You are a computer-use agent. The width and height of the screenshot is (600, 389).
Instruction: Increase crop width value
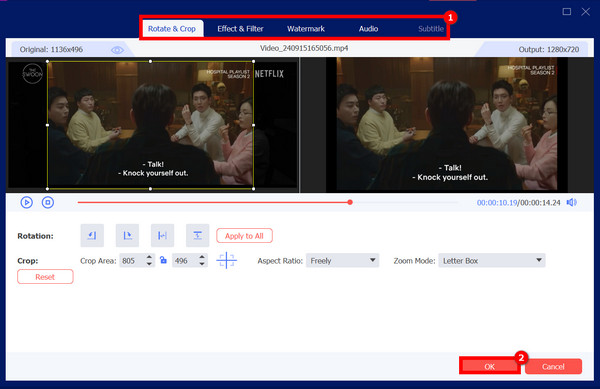149,257
